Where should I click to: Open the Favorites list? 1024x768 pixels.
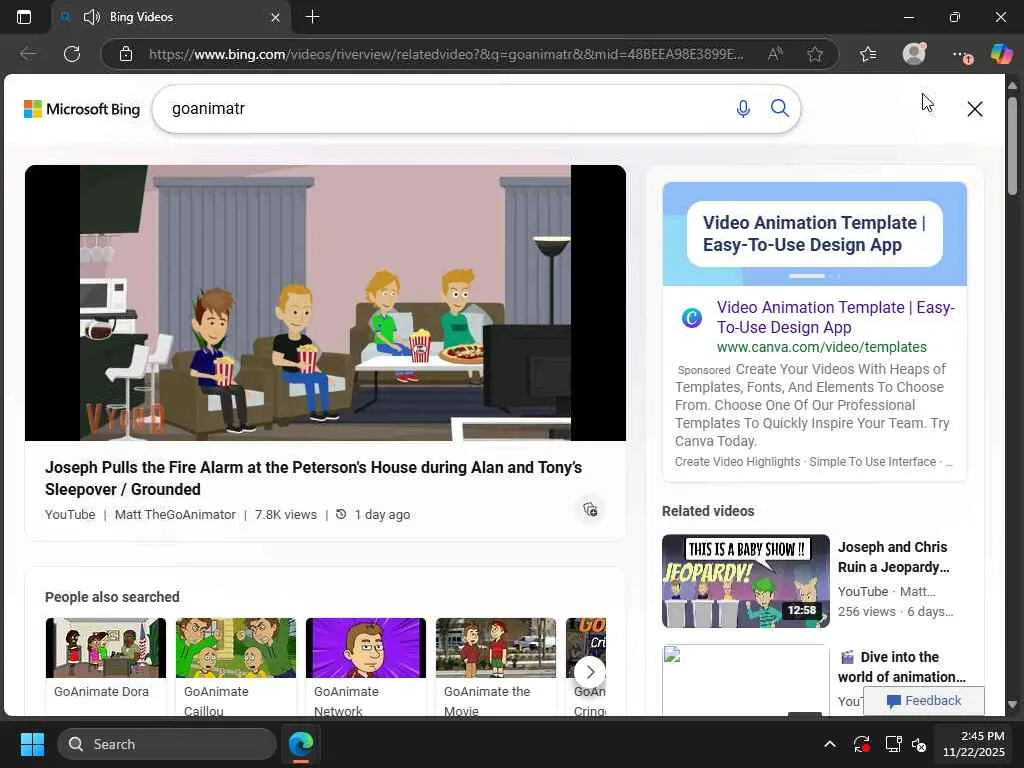[868, 54]
